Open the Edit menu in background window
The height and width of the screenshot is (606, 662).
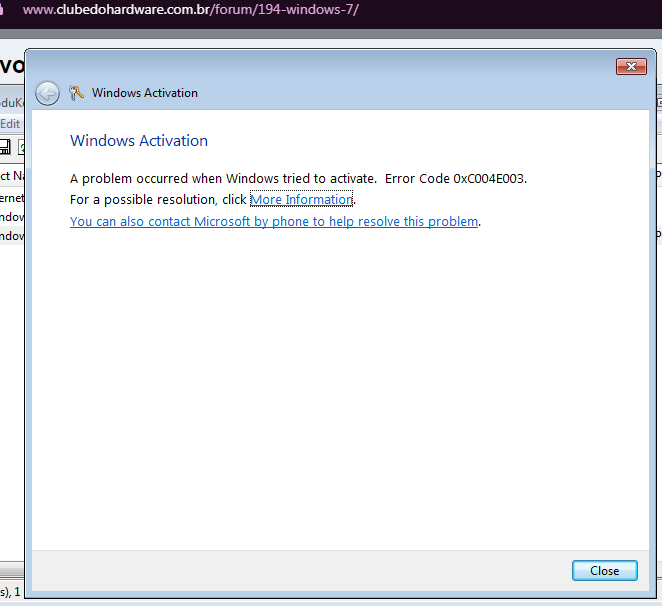10,124
